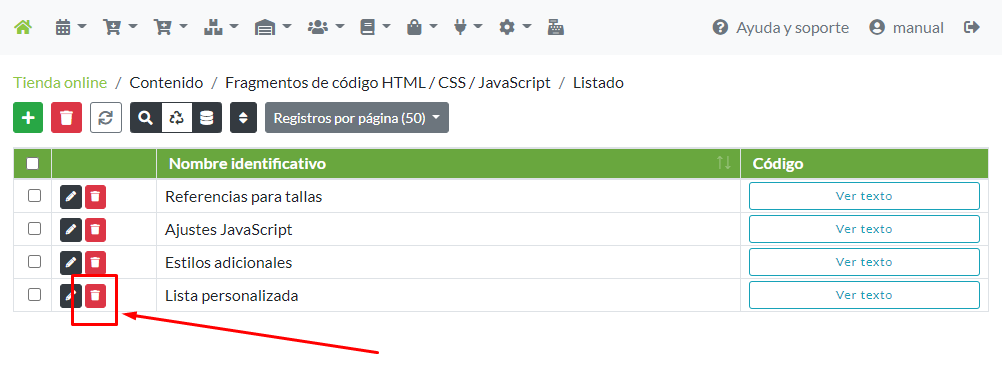The width and height of the screenshot is (1002, 374).
Task: Select the Lista personalizada name
Action: pyautogui.click(x=231, y=296)
